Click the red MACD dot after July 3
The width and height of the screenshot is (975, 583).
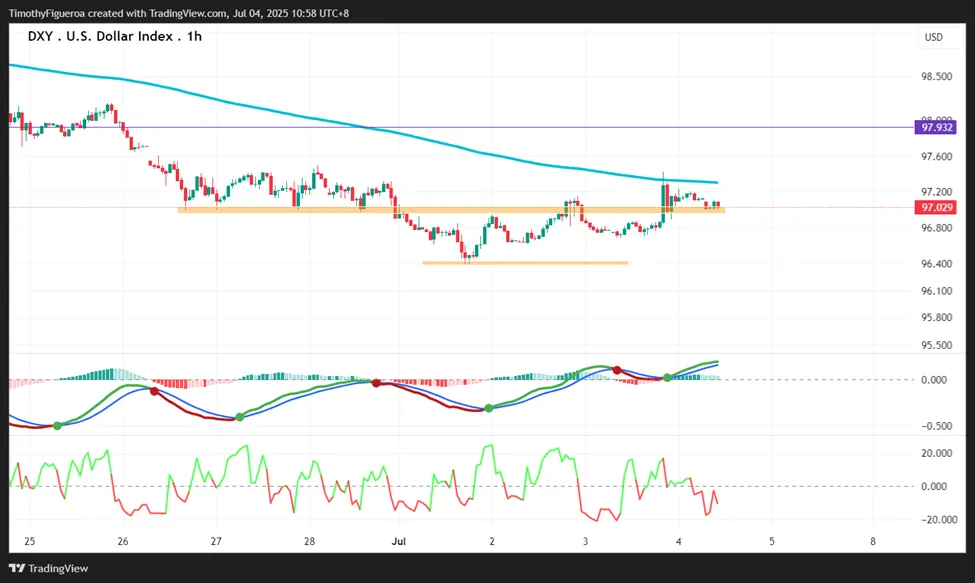[x=617, y=370]
